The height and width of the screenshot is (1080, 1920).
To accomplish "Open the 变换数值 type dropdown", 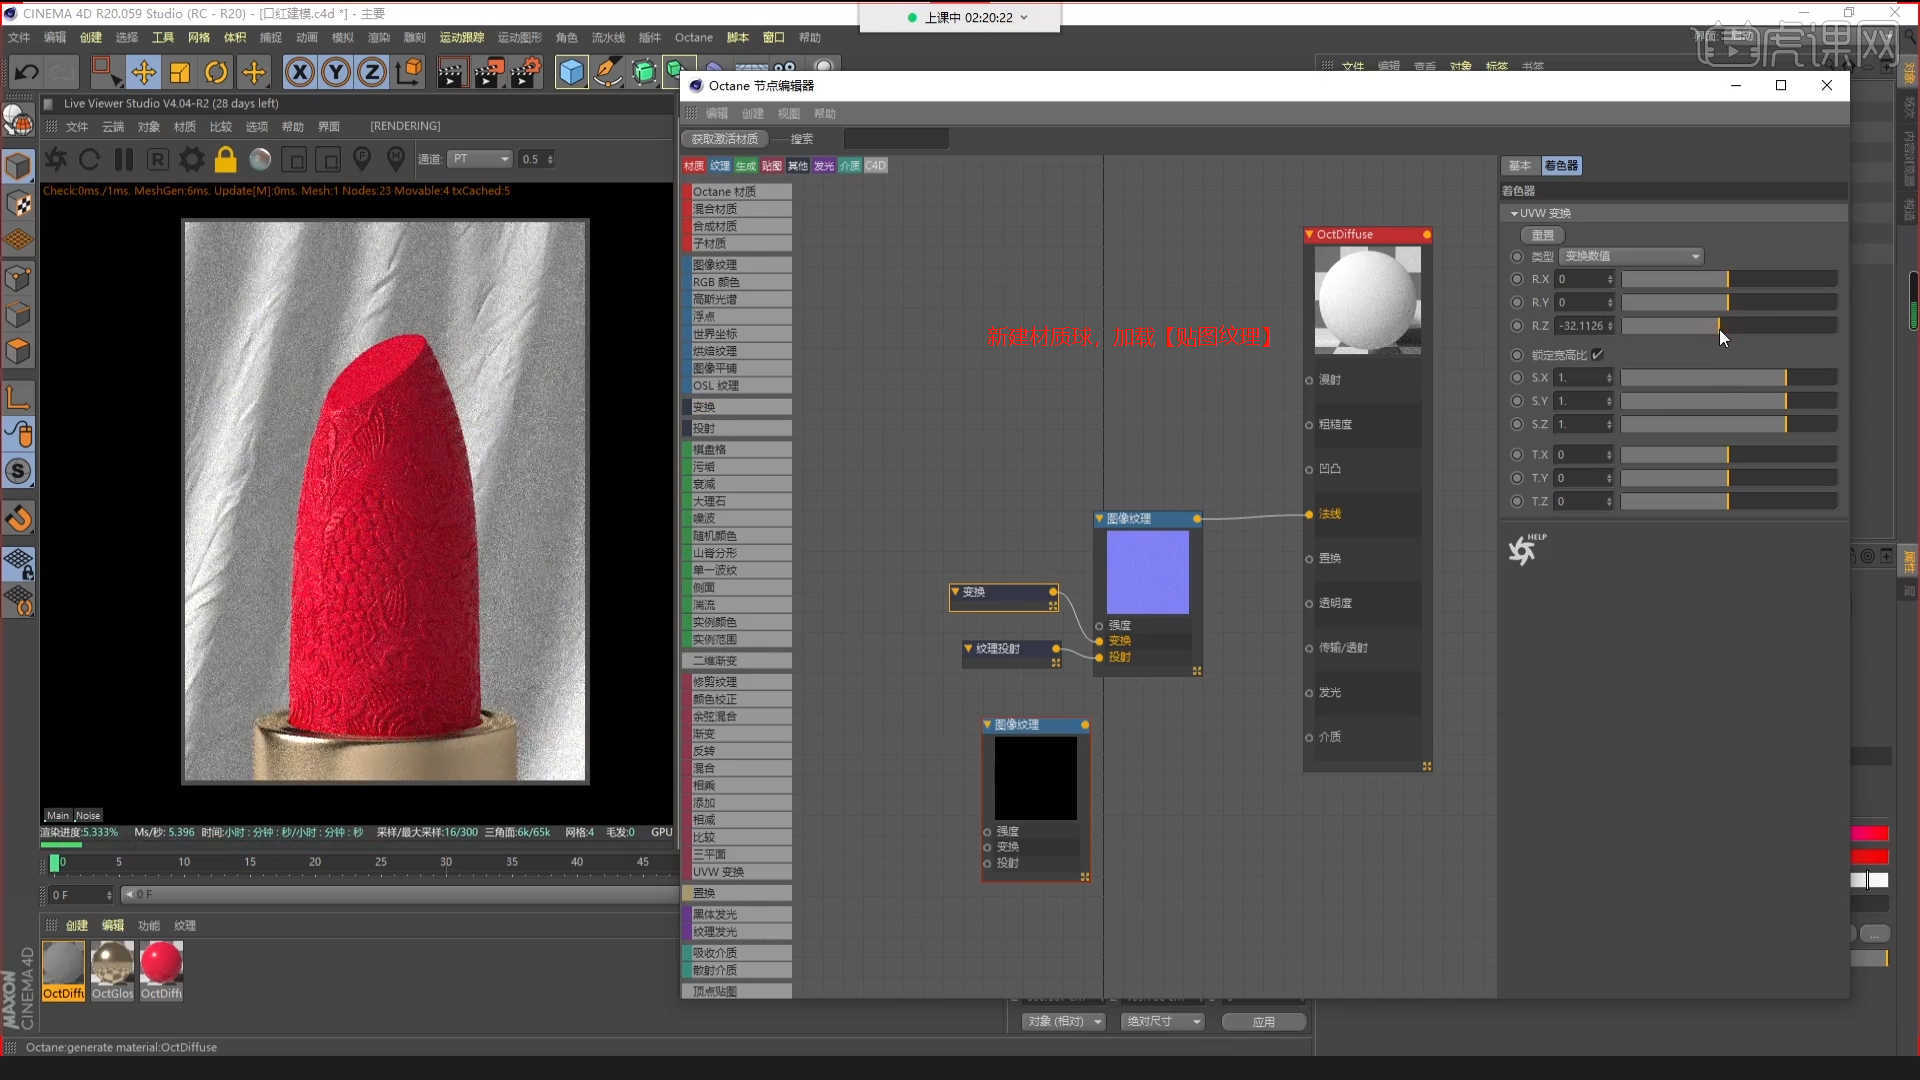I will [x=1631, y=257].
